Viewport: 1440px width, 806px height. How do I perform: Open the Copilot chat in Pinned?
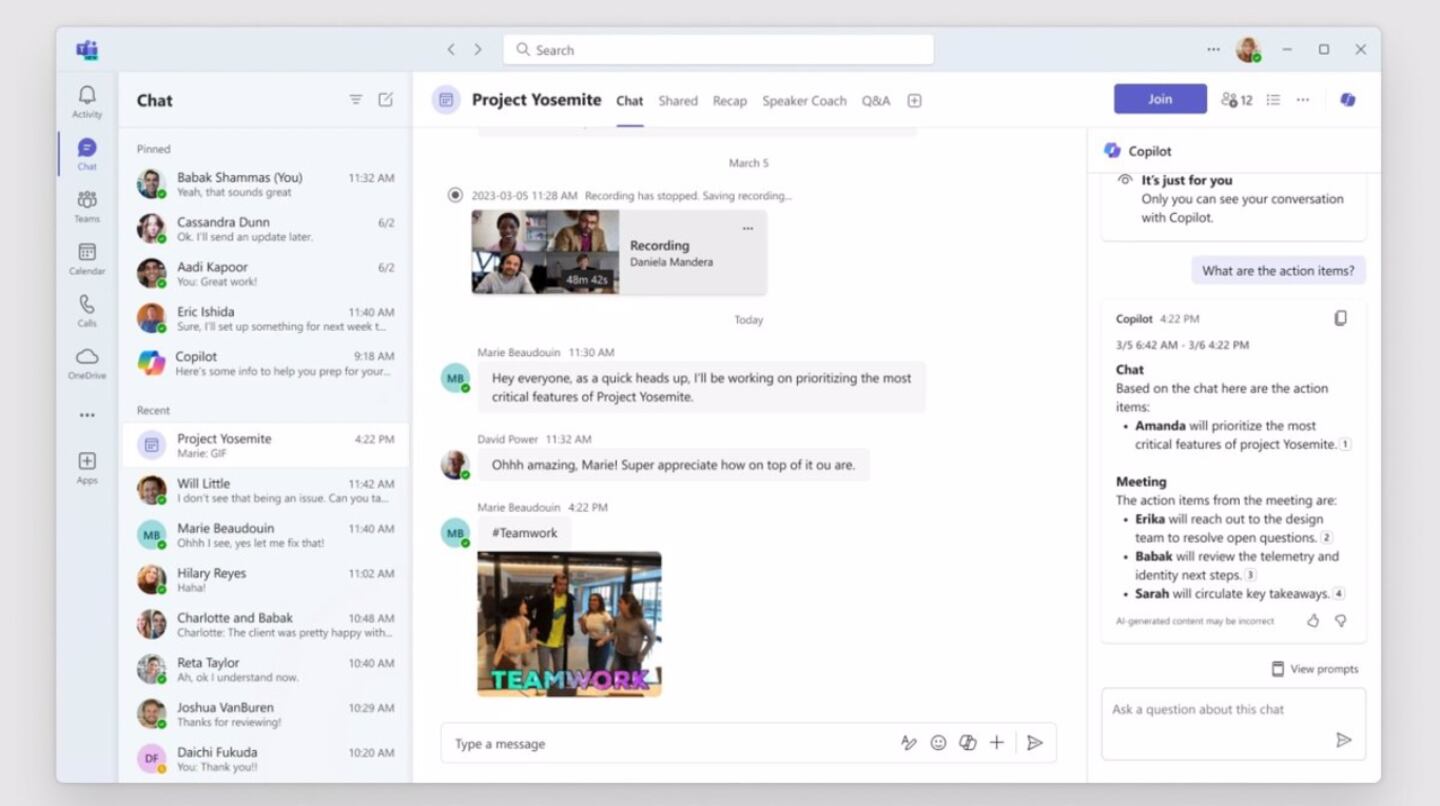[265, 364]
